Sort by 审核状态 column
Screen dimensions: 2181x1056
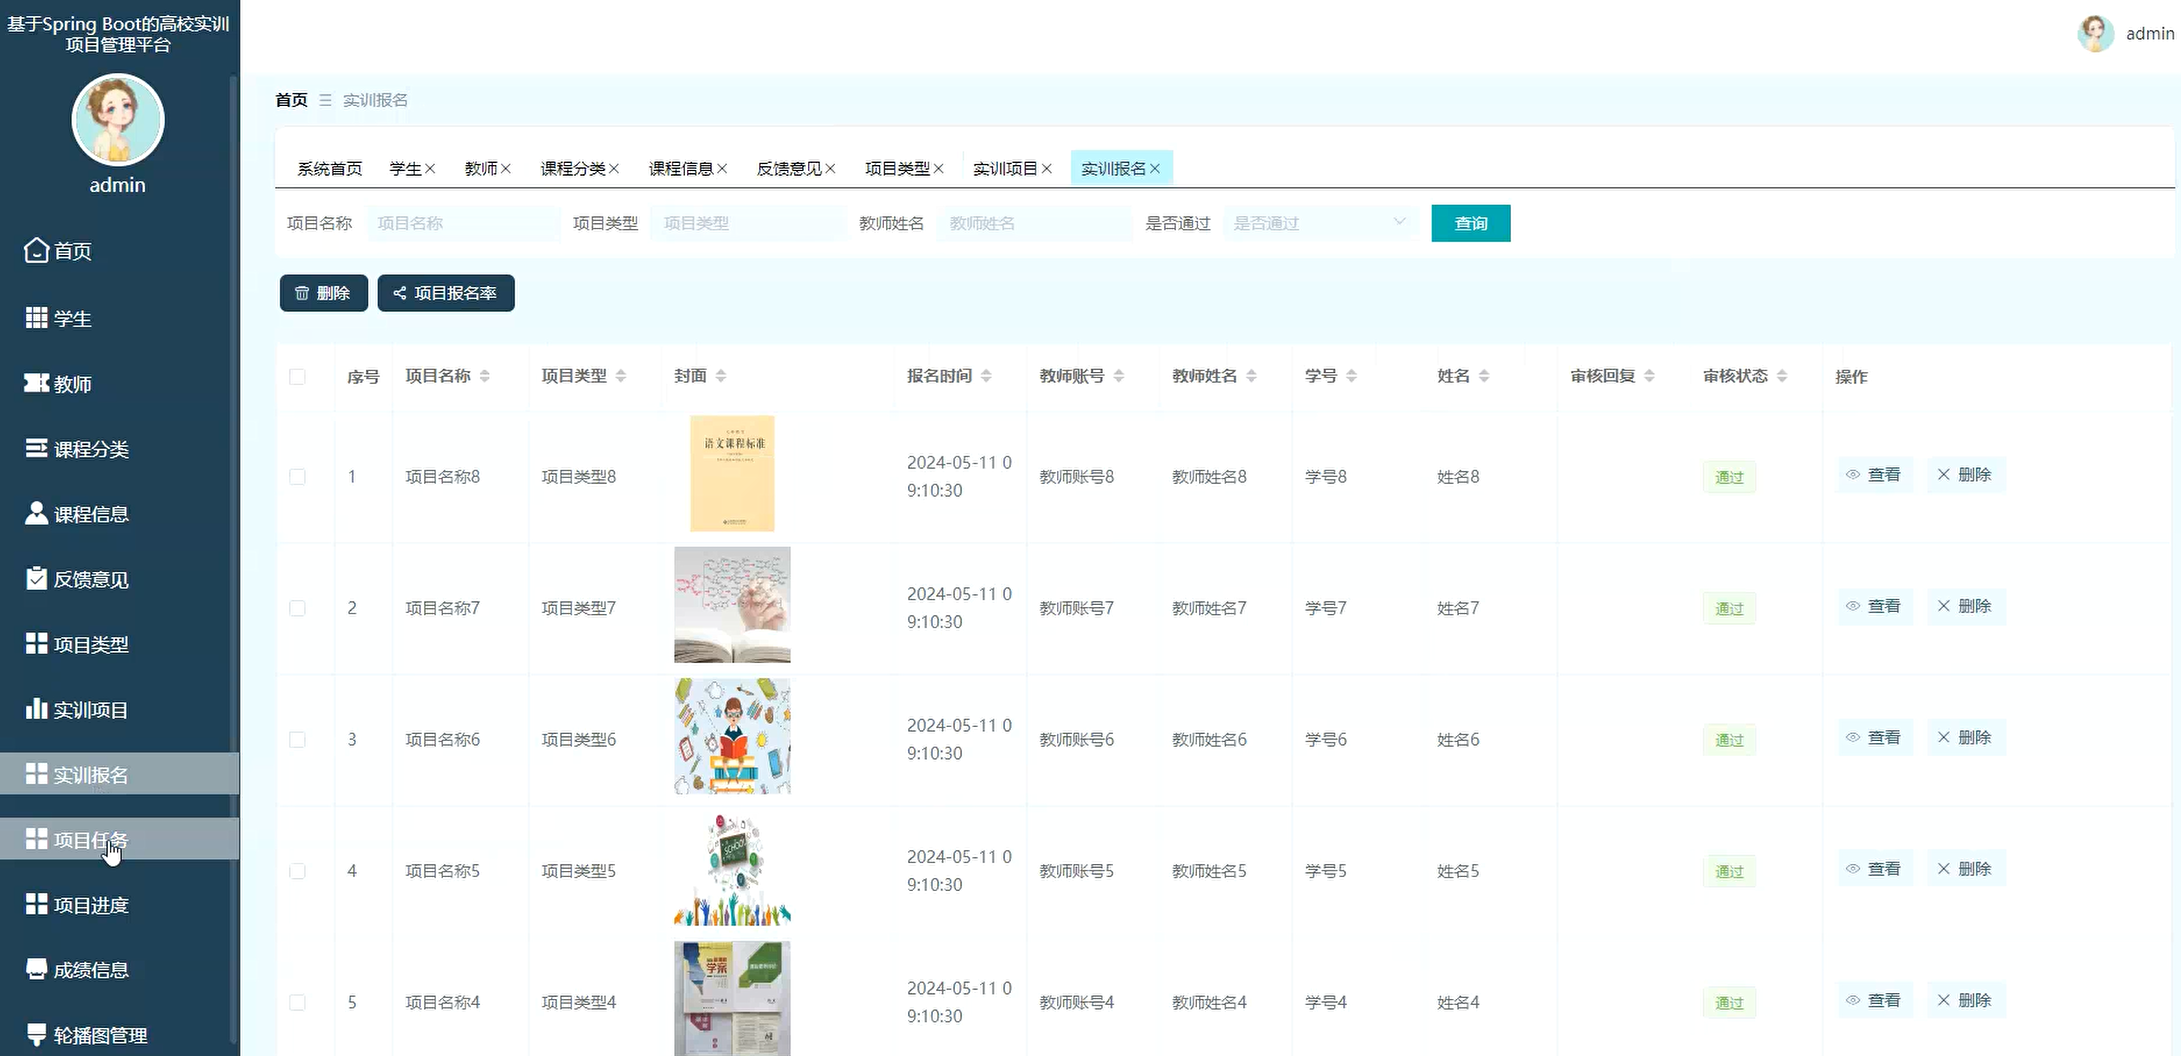(1782, 376)
